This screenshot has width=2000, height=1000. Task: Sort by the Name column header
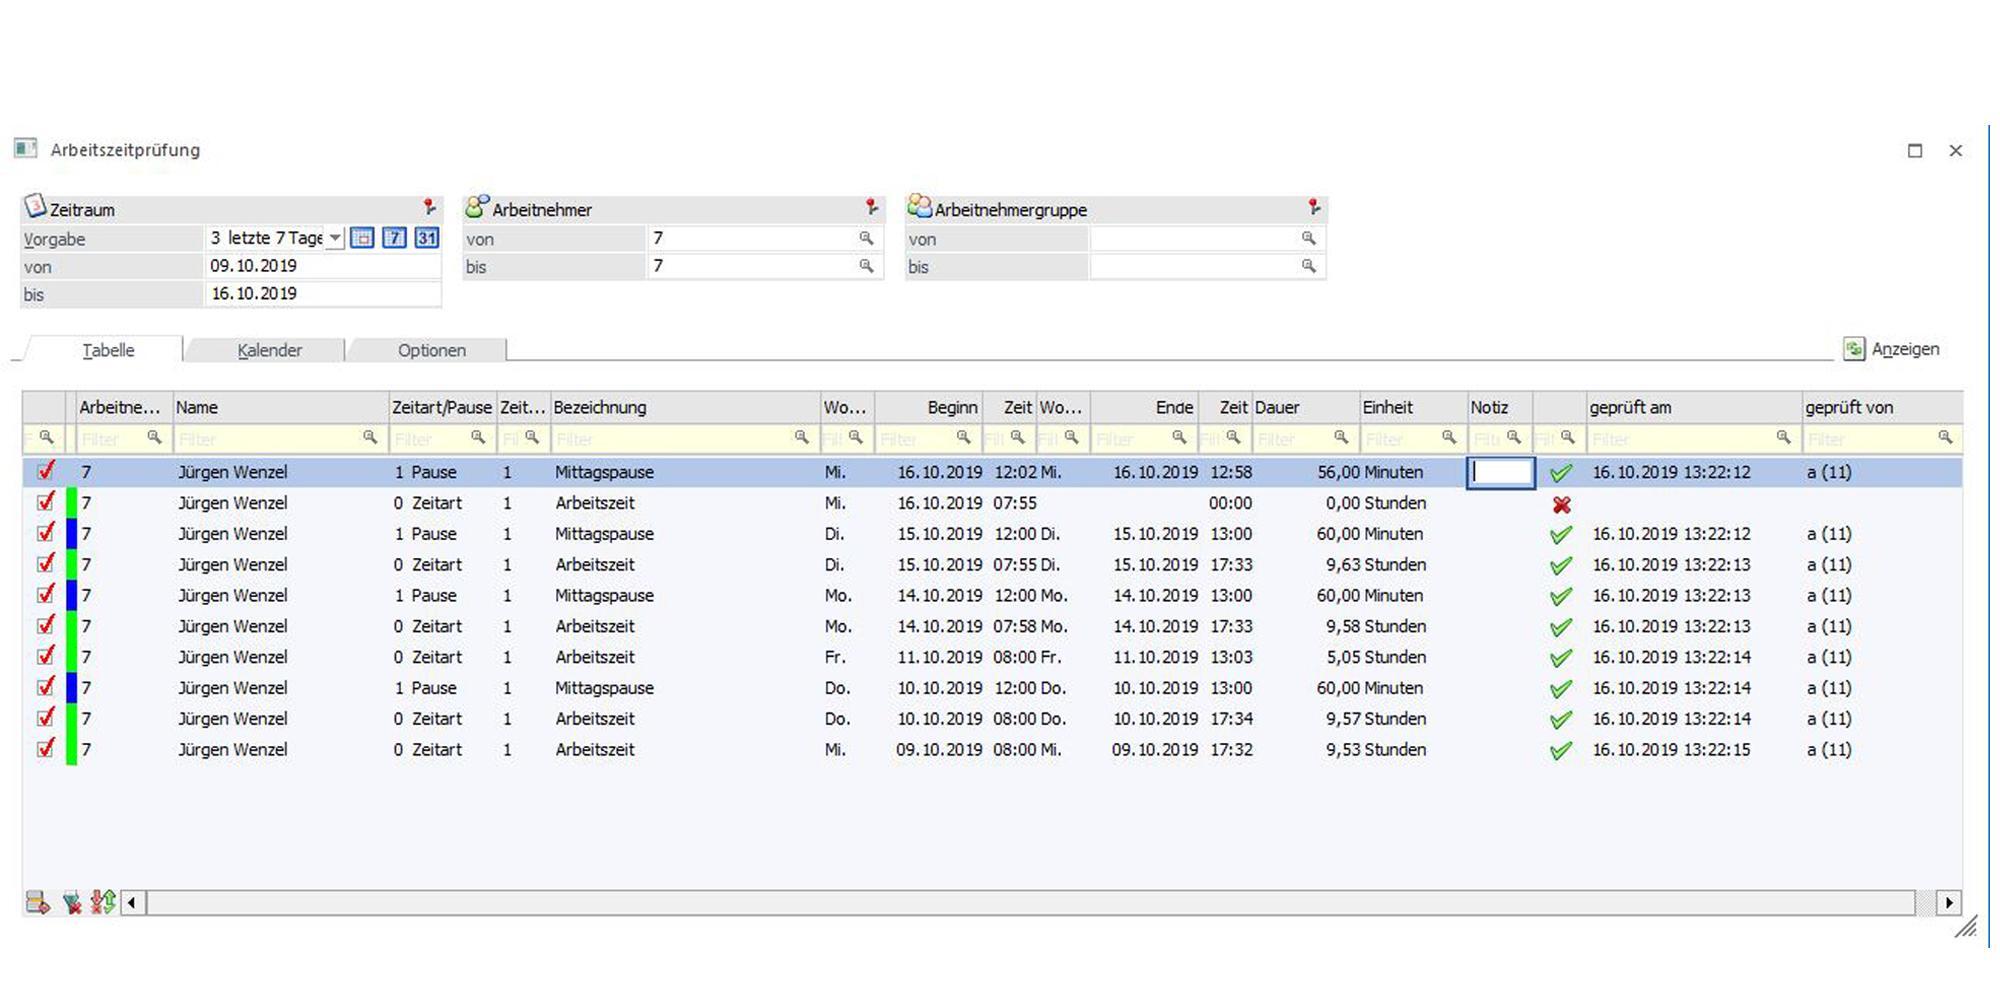[x=281, y=407]
